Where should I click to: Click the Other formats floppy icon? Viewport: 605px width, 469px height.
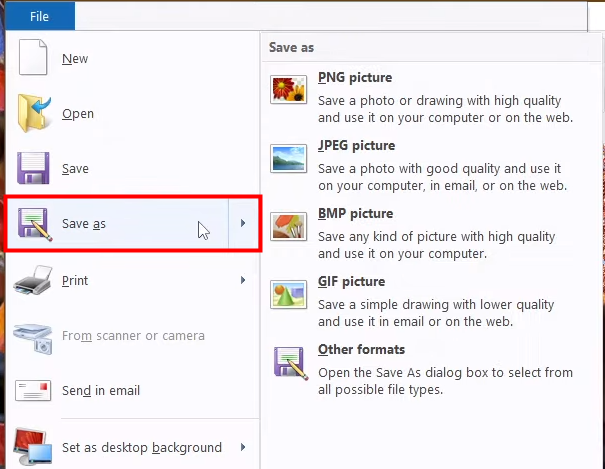click(x=291, y=363)
